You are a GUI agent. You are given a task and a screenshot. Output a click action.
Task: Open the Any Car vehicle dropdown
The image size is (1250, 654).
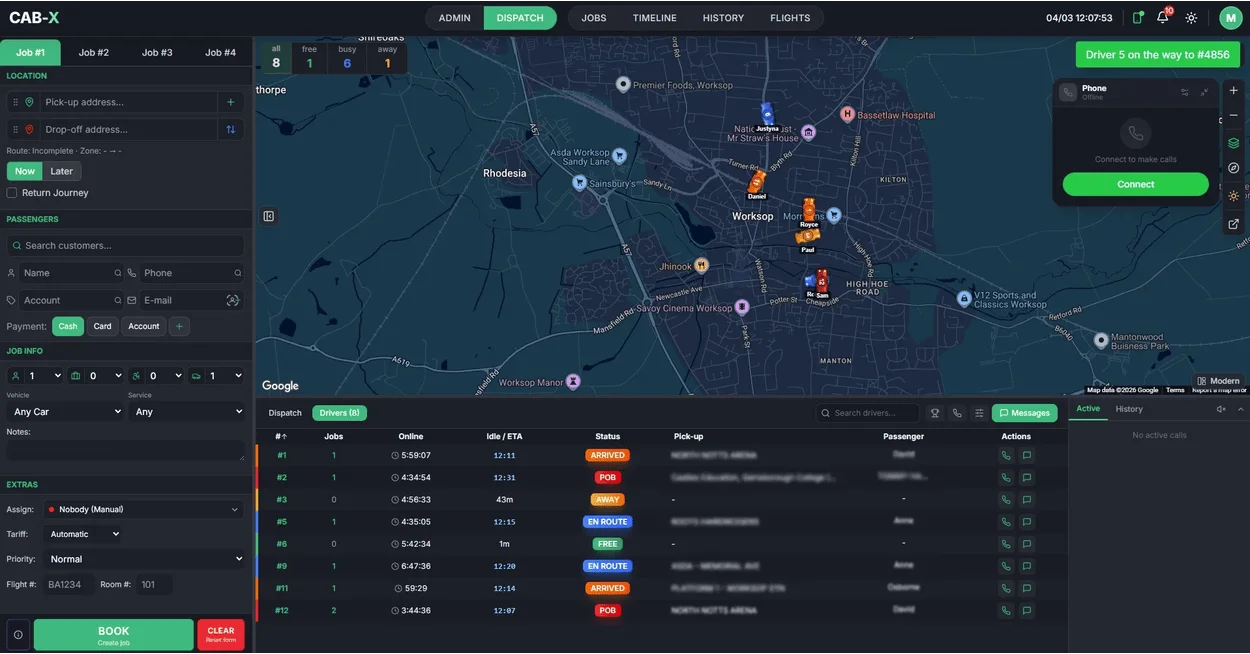[64, 411]
